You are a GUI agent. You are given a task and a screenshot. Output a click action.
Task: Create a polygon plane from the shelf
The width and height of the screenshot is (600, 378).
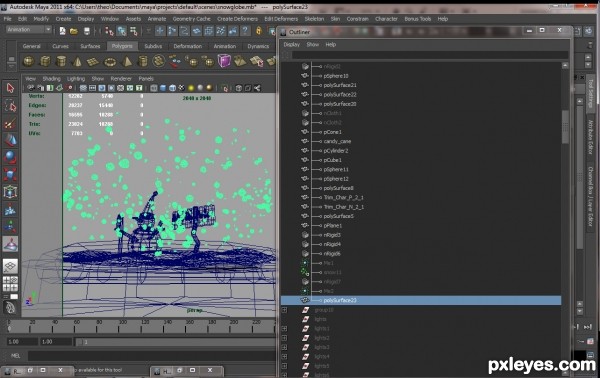93,62
